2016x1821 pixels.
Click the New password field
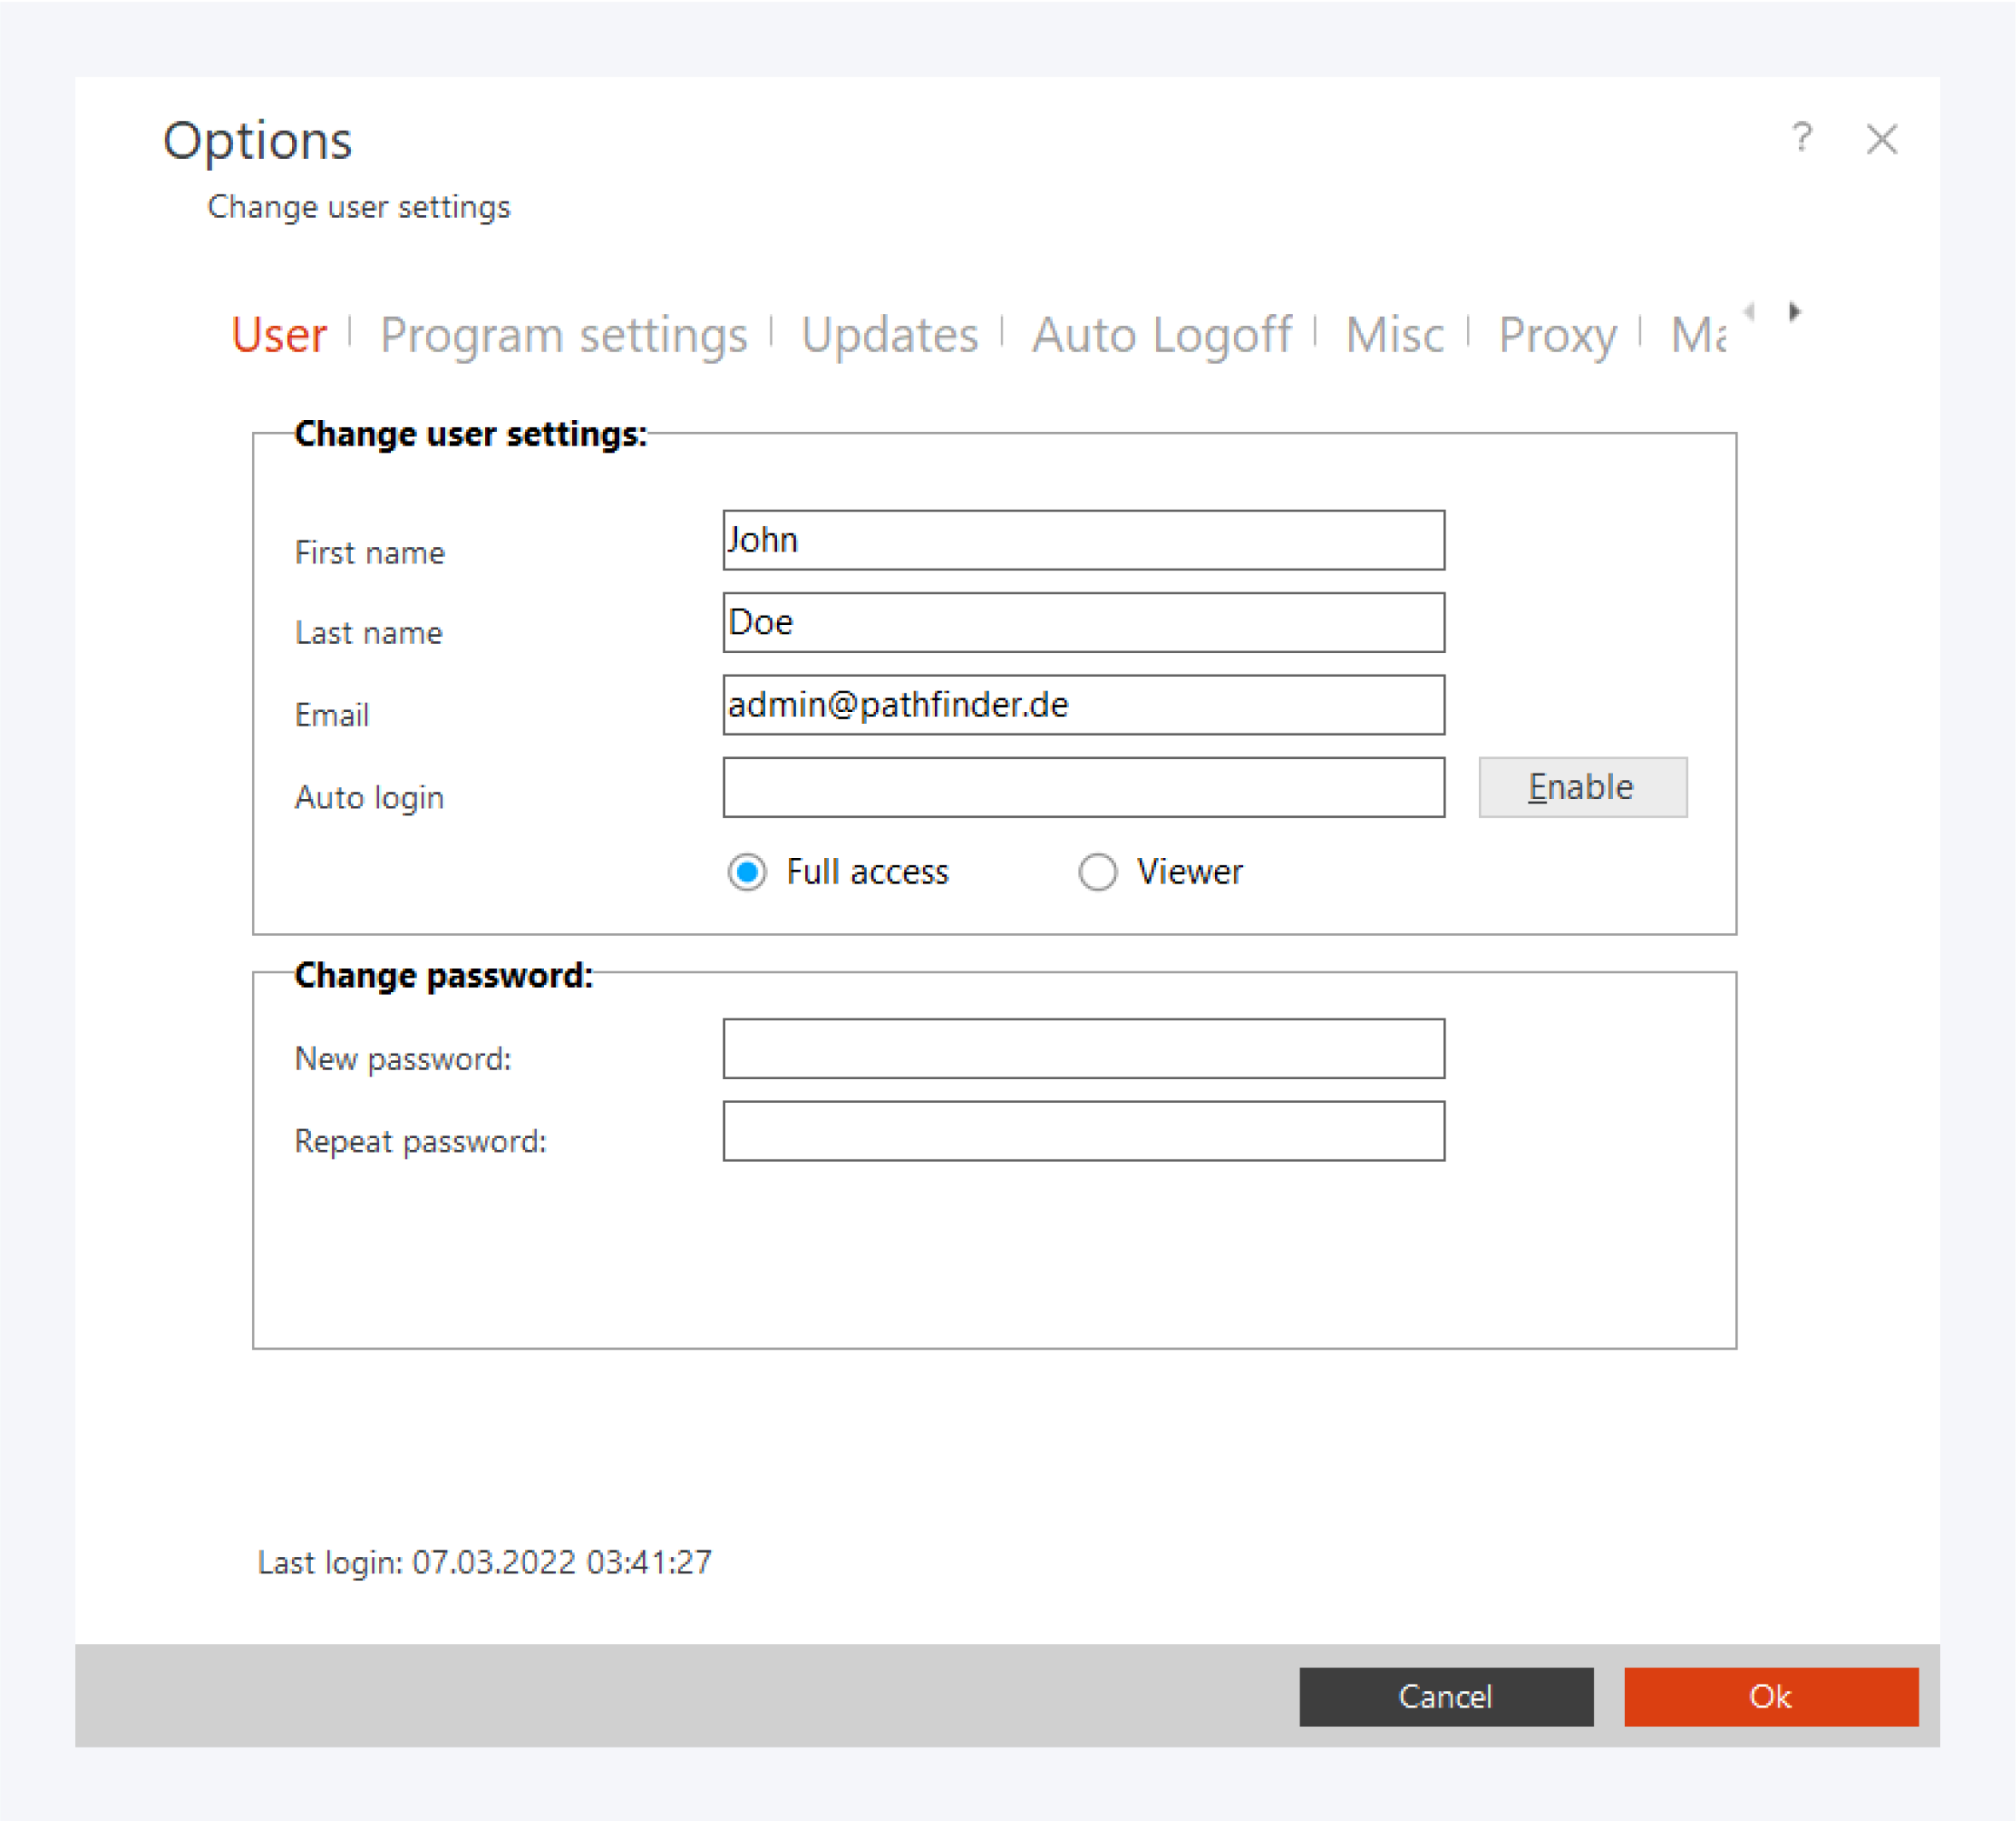click(x=1083, y=1048)
